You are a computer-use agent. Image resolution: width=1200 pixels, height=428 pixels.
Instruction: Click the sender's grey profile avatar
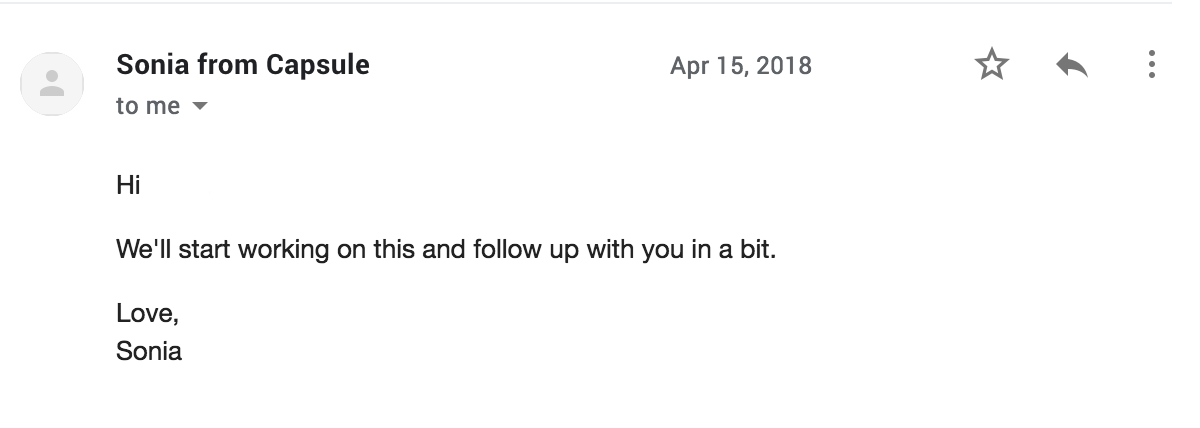click(x=51, y=84)
